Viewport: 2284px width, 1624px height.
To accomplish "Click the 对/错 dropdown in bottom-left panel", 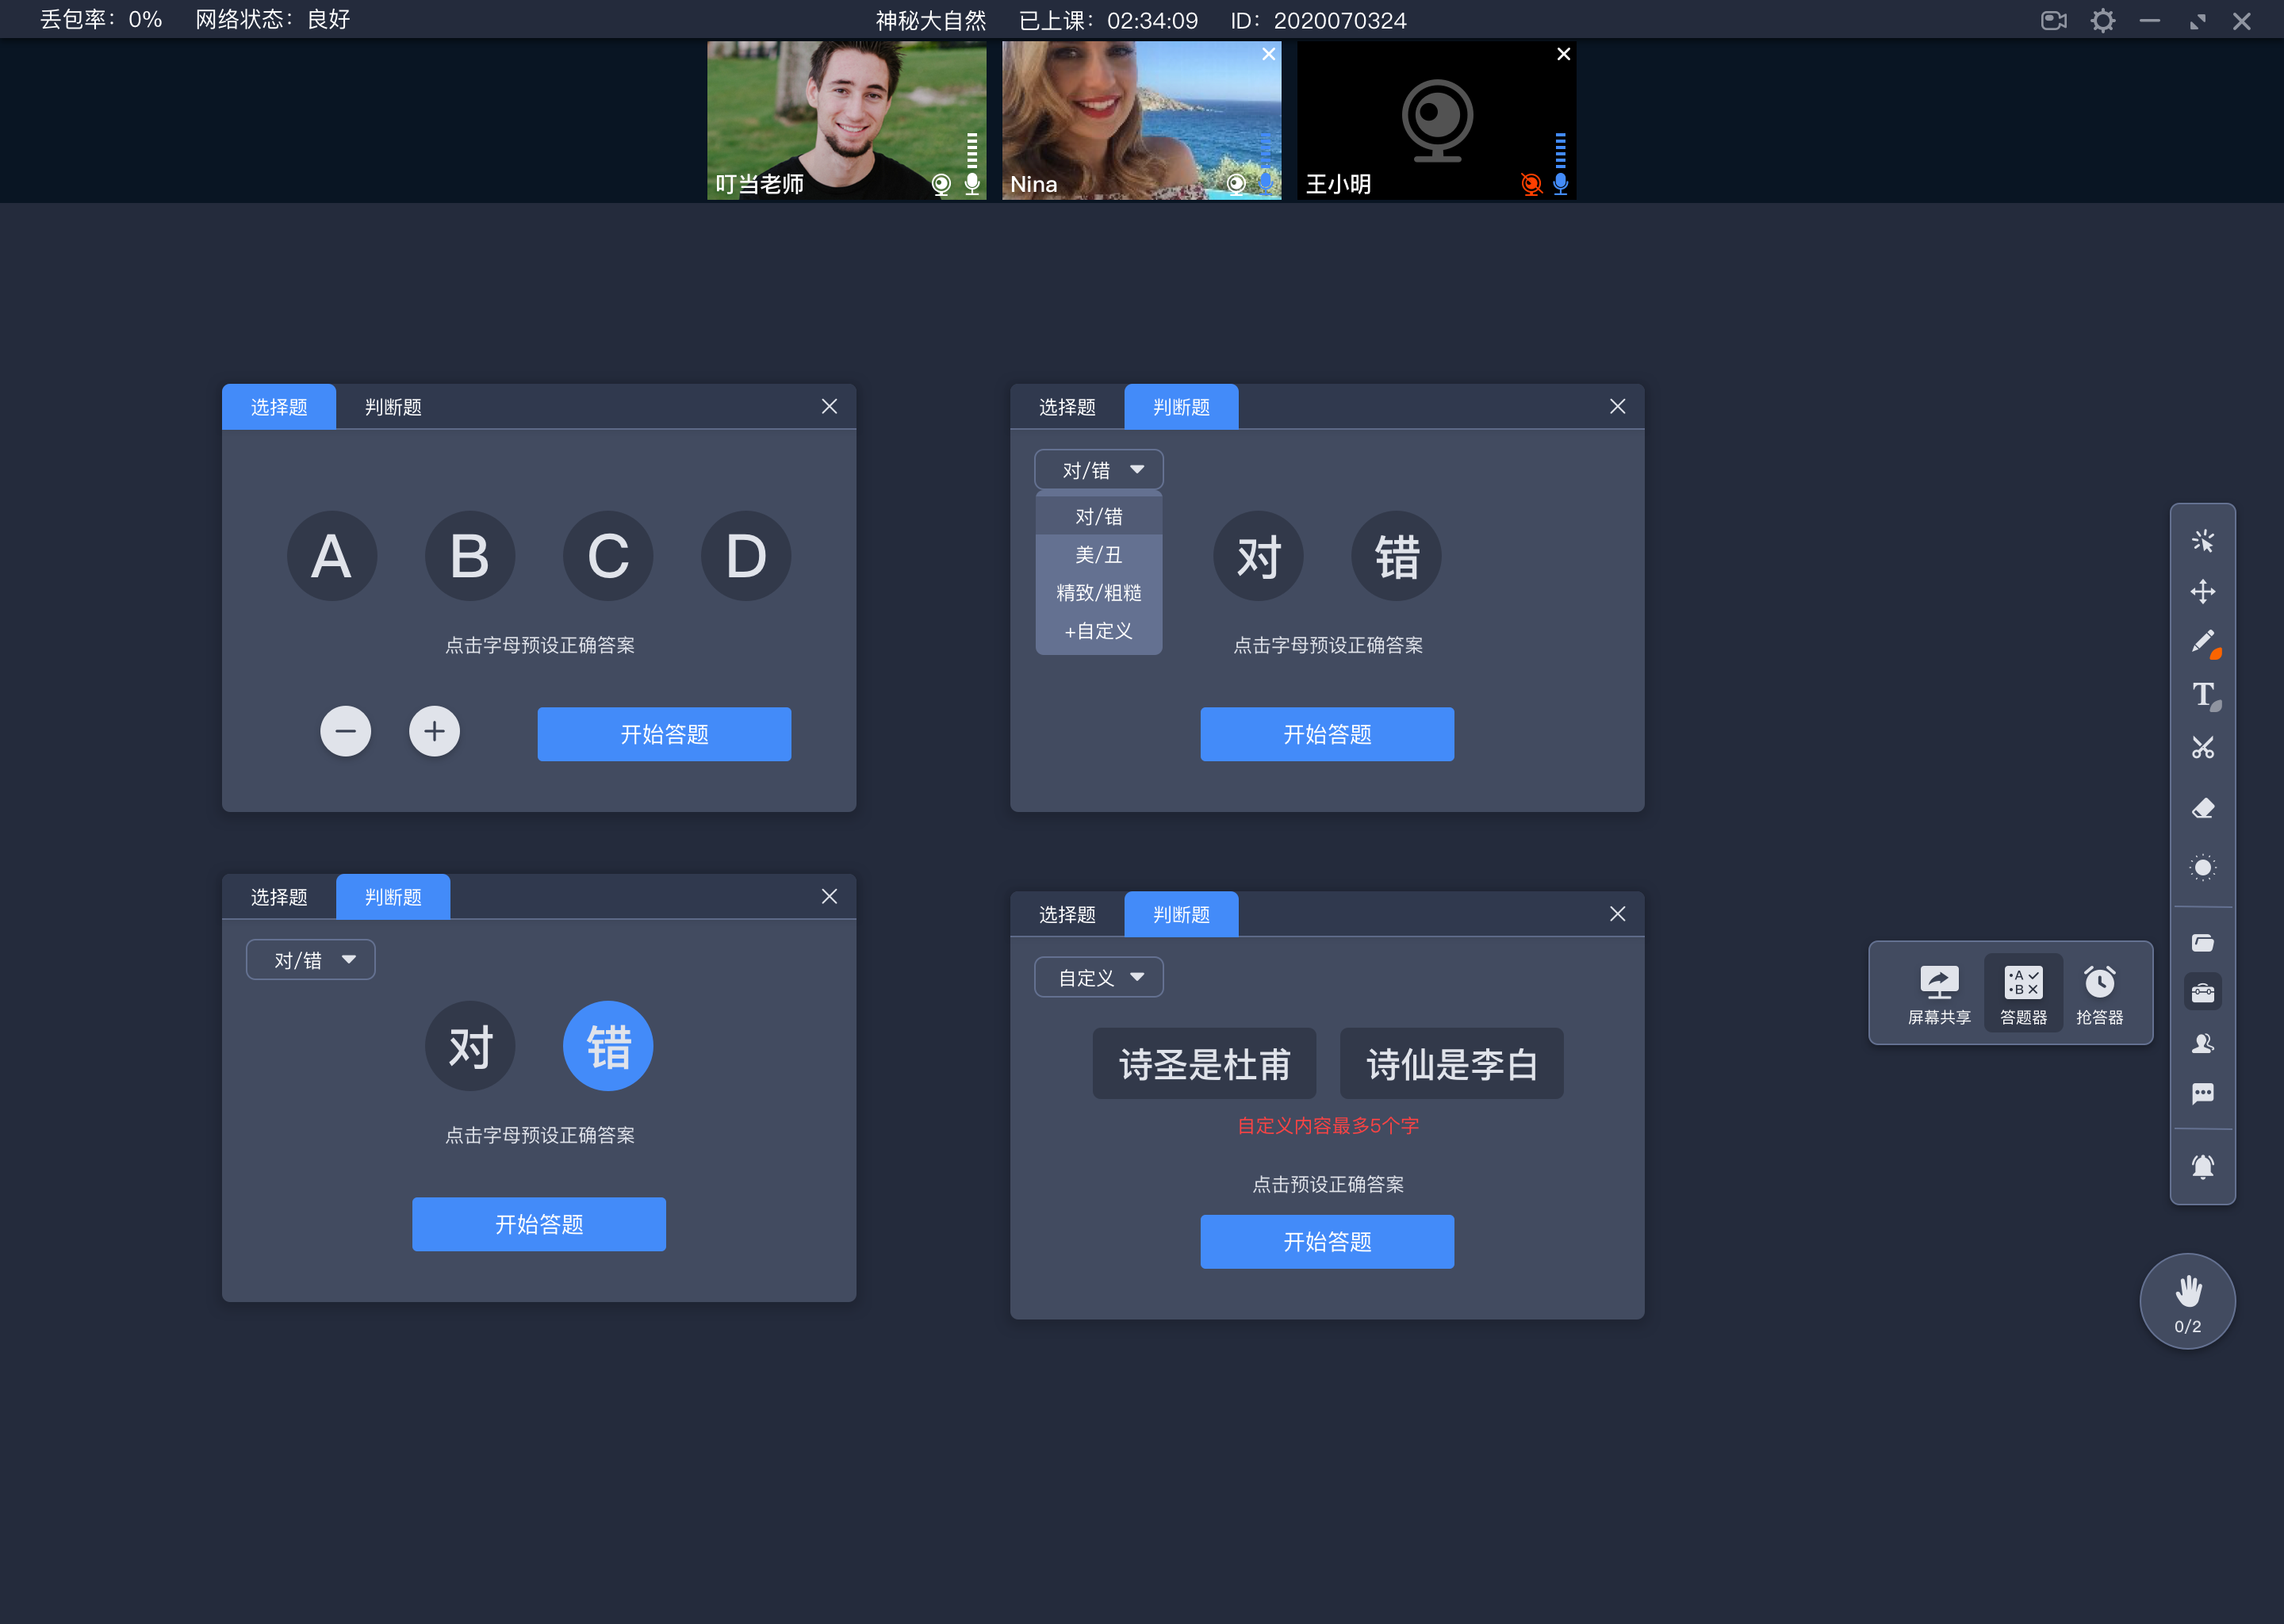I will (x=309, y=959).
